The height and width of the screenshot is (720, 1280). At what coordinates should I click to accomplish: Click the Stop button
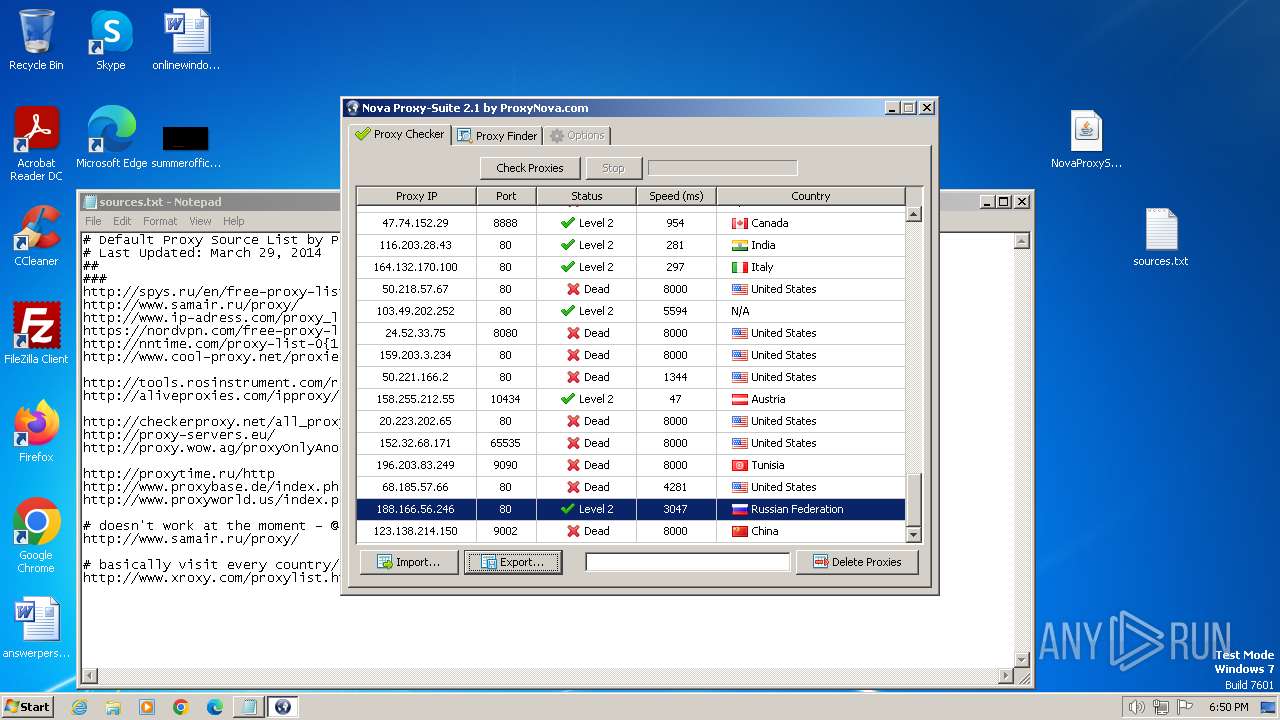point(613,168)
